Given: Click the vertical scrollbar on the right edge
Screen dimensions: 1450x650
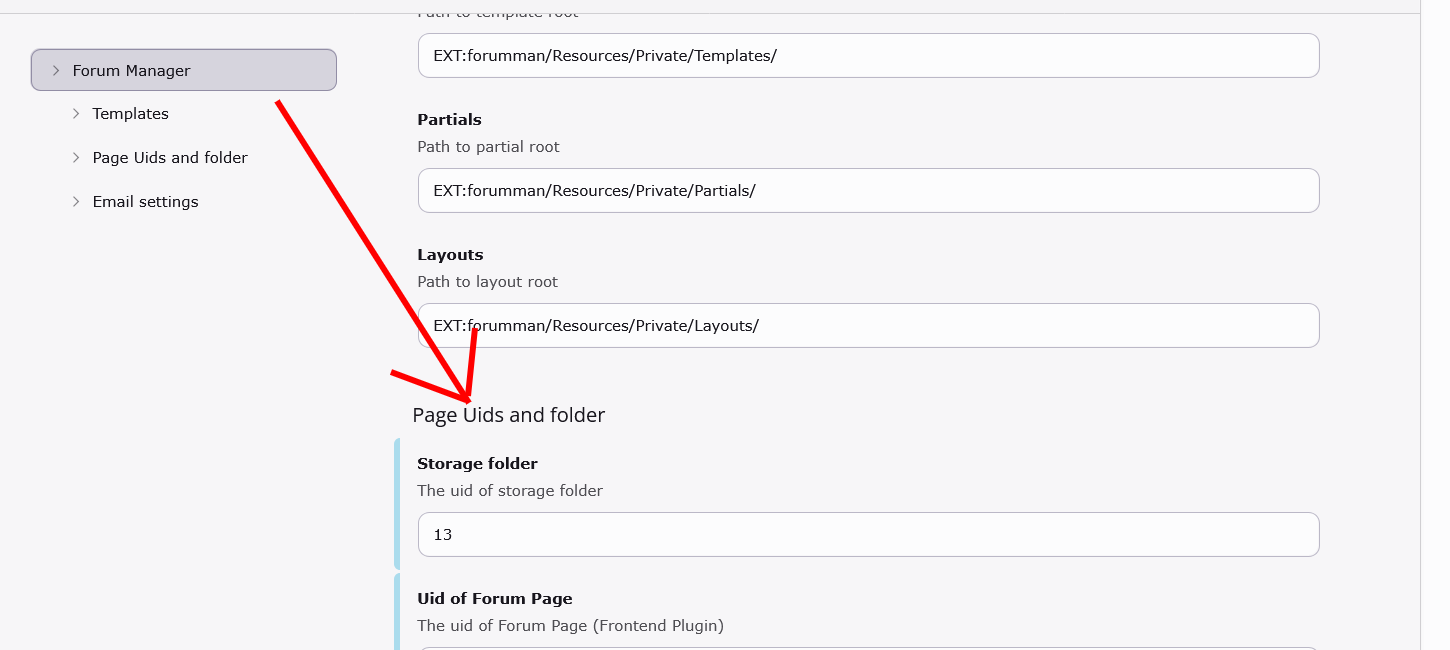Looking at the screenshot, I should (1434, 325).
